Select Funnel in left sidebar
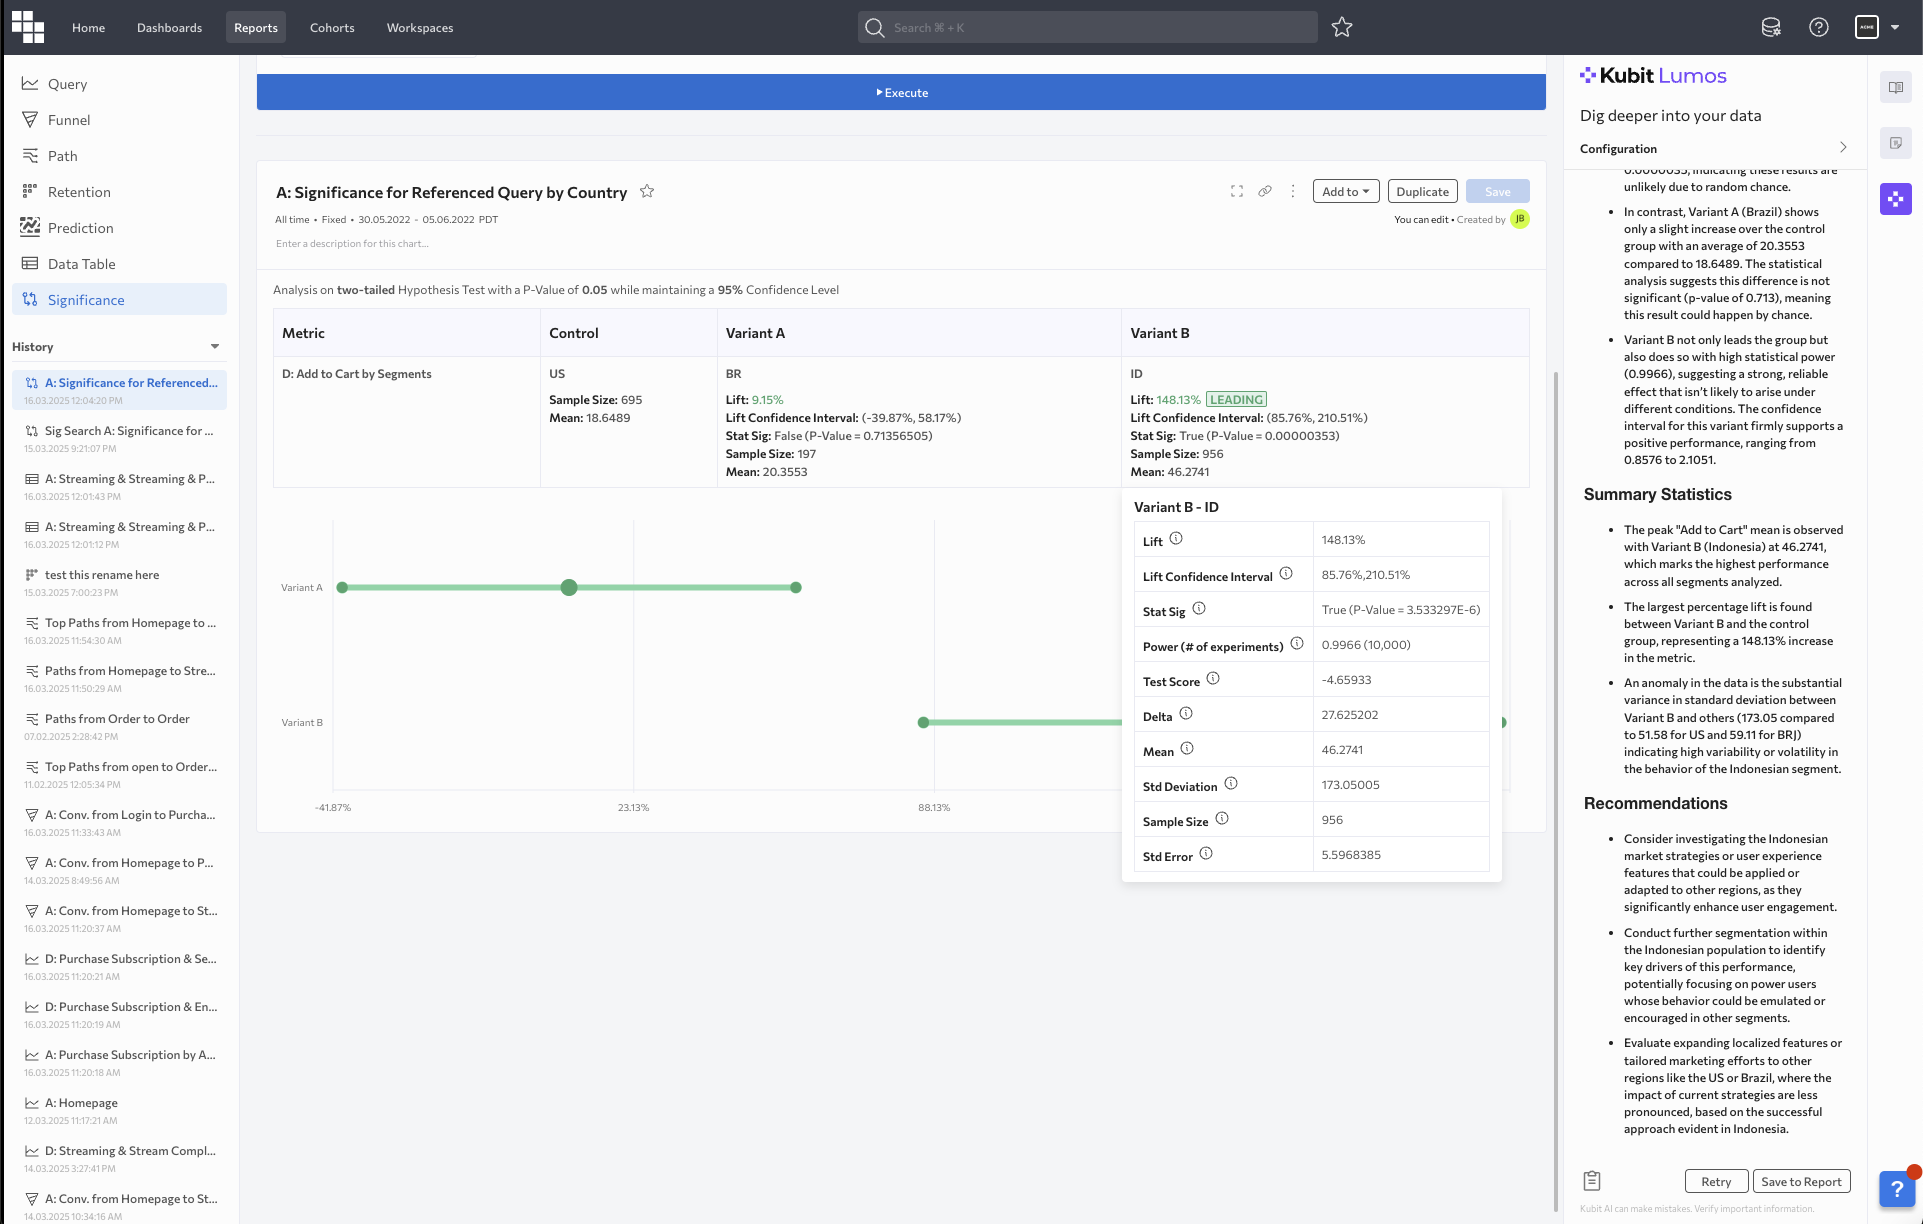The height and width of the screenshot is (1224, 1923). click(69, 120)
